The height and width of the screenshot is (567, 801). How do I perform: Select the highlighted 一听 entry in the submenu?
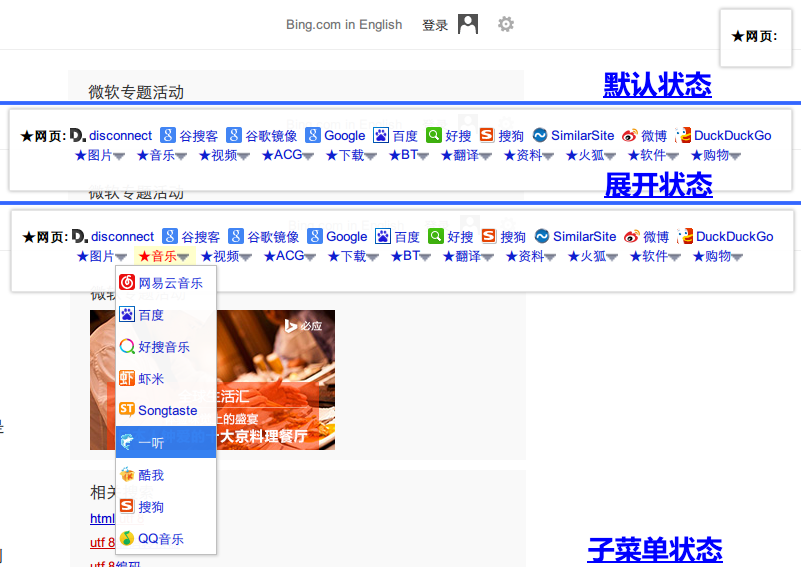[x=166, y=442]
